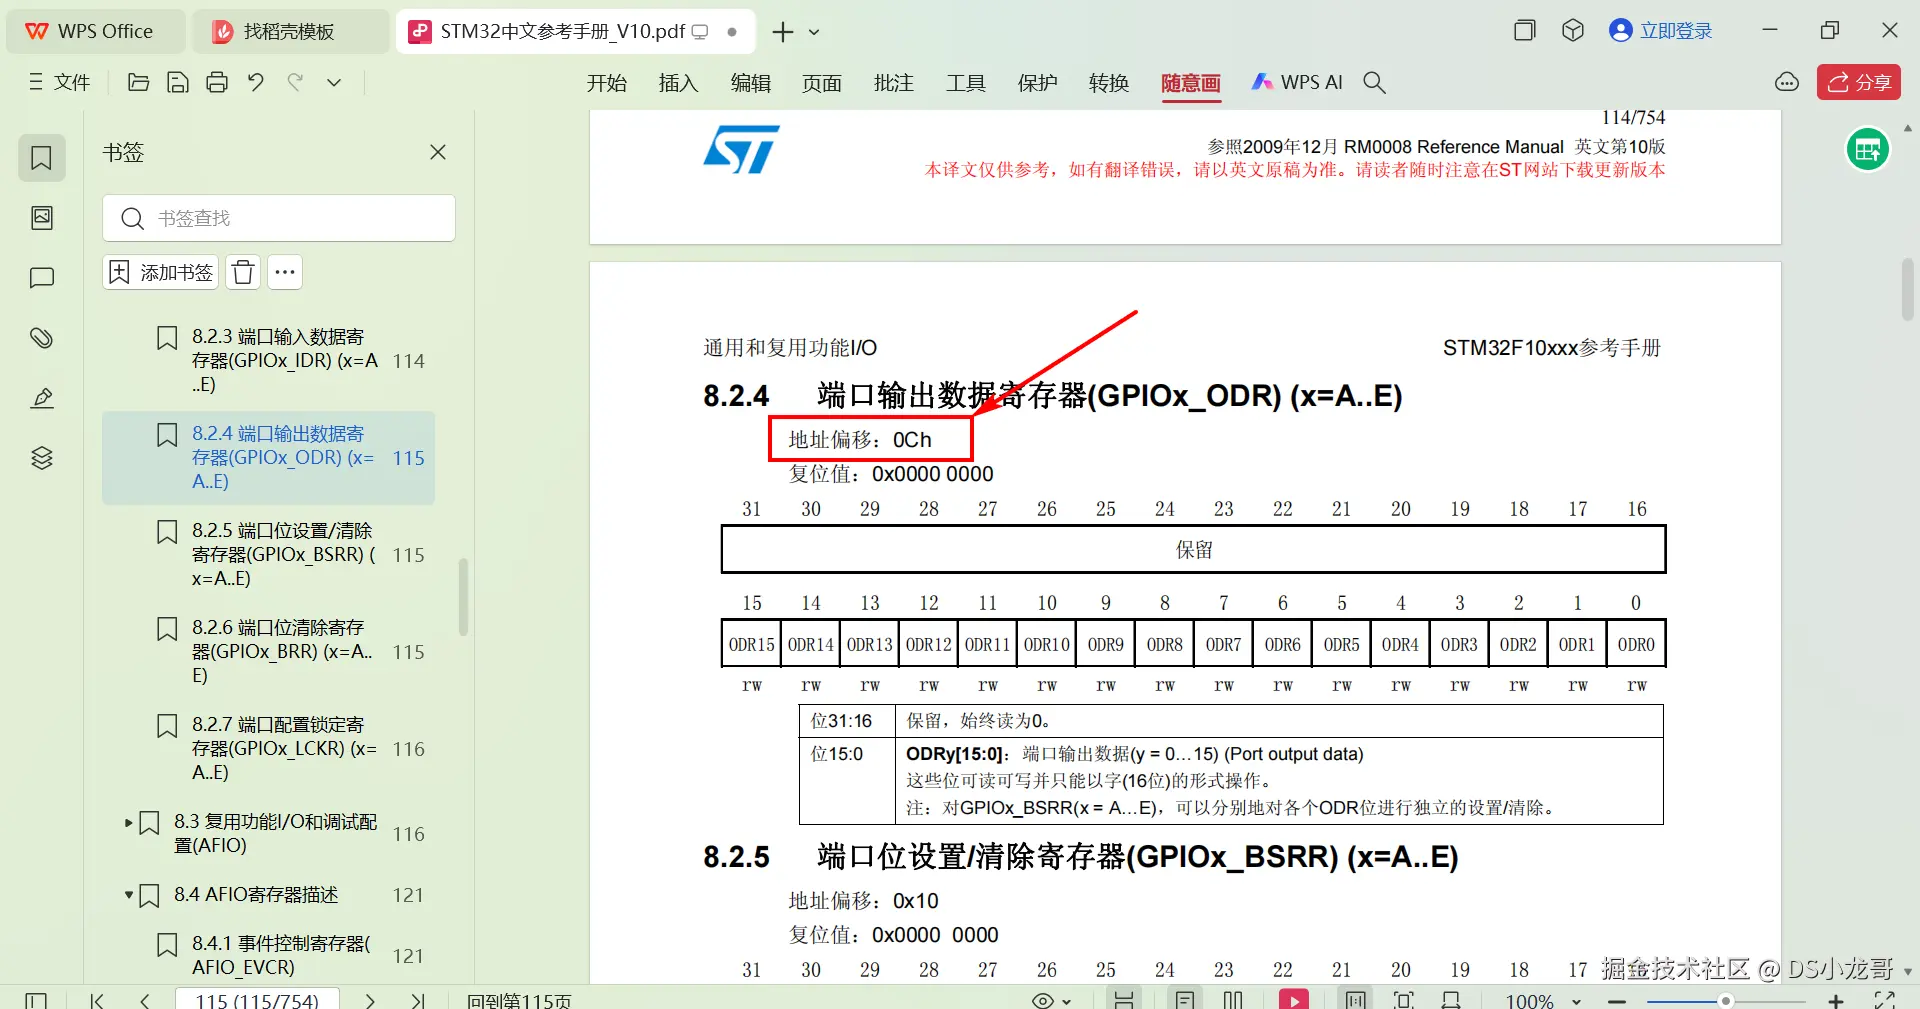Open the search magnifier in the ribbon

coord(1375,82)
